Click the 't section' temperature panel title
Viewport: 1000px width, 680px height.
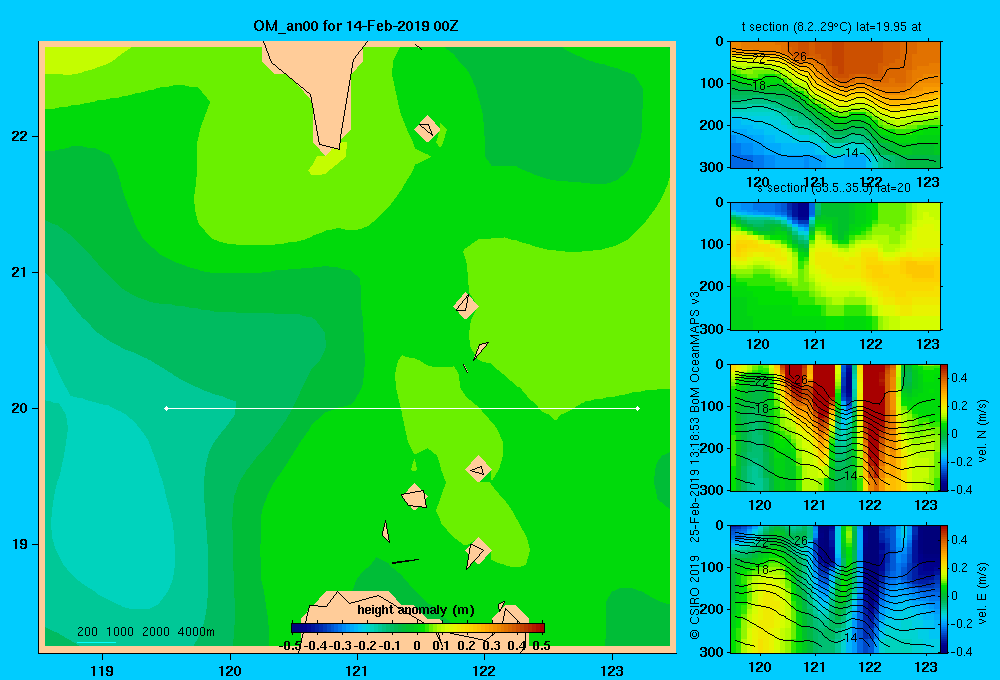pos(831,27)
